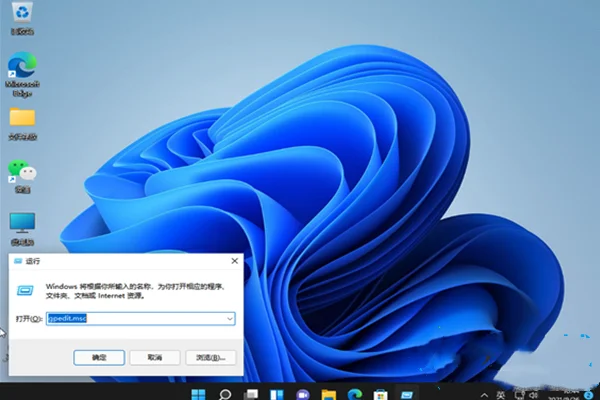
Task: Open Teams Chat on the taskbar
Action: 303,394
